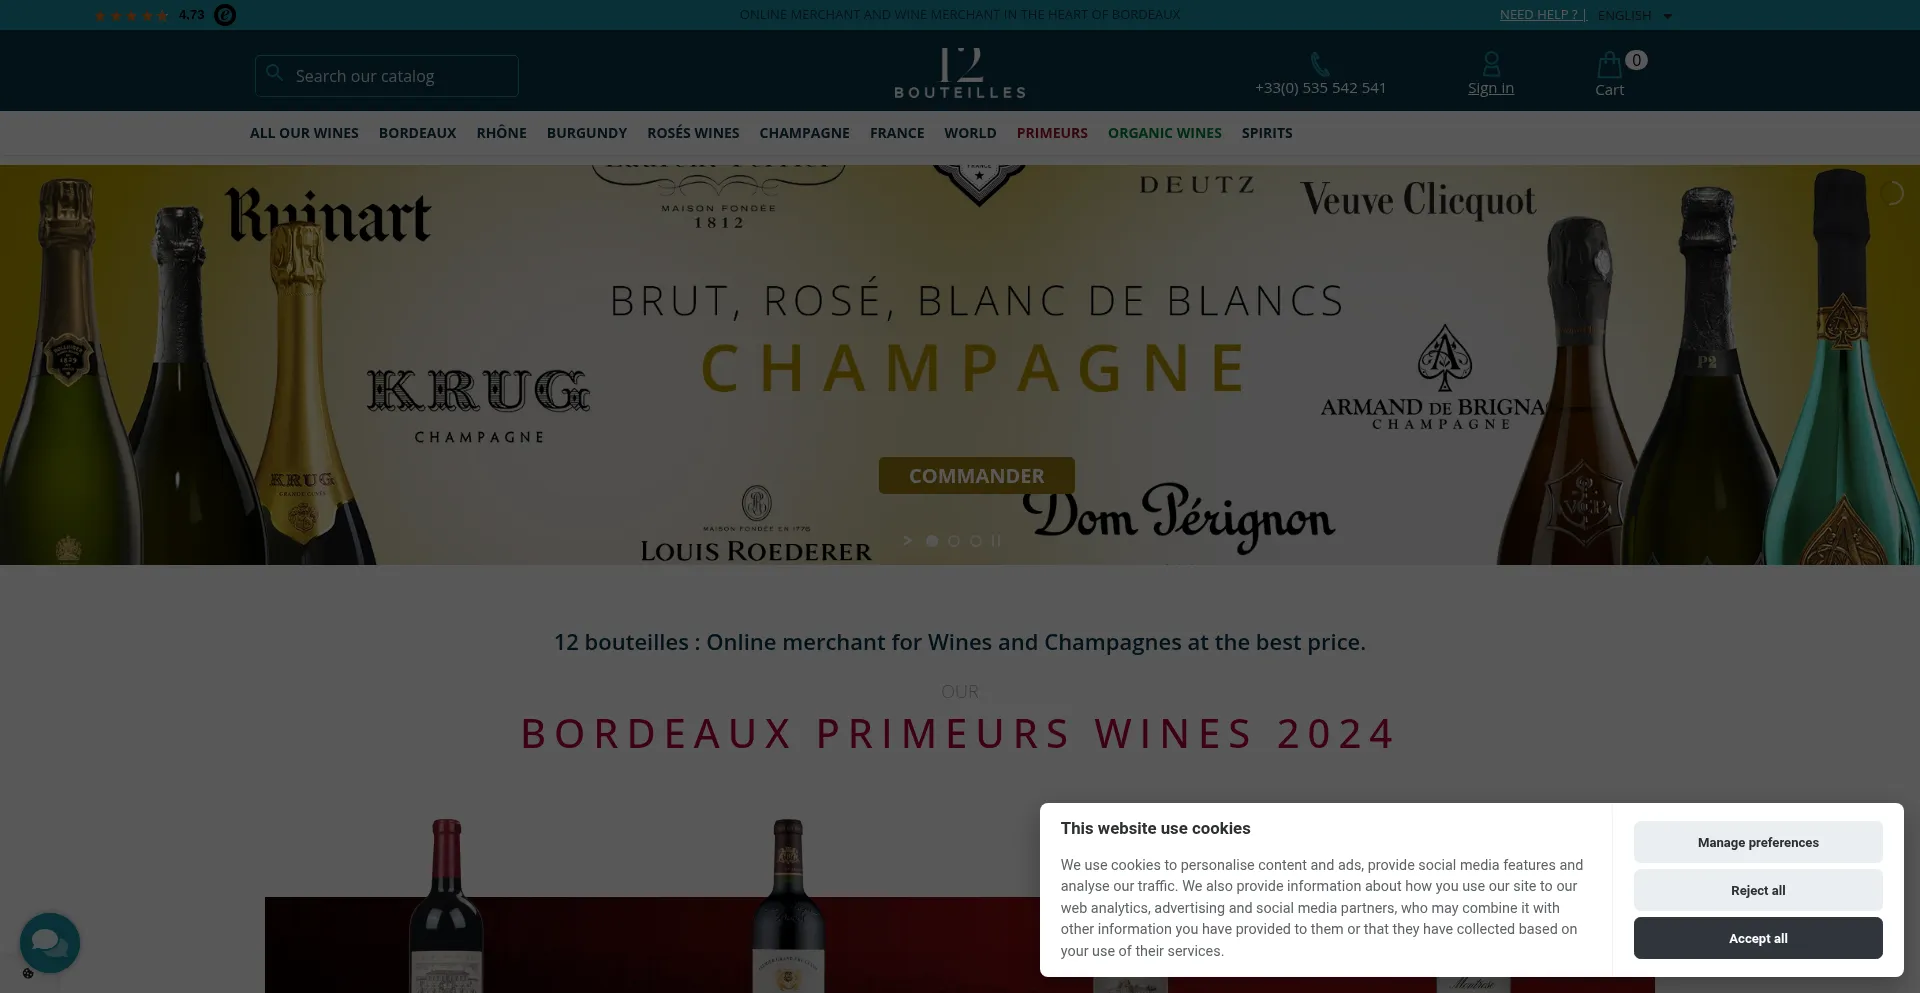Open Manage preferences for cookies
The height and width of the screenshot is (993, 1920).
pos(1758,842)
